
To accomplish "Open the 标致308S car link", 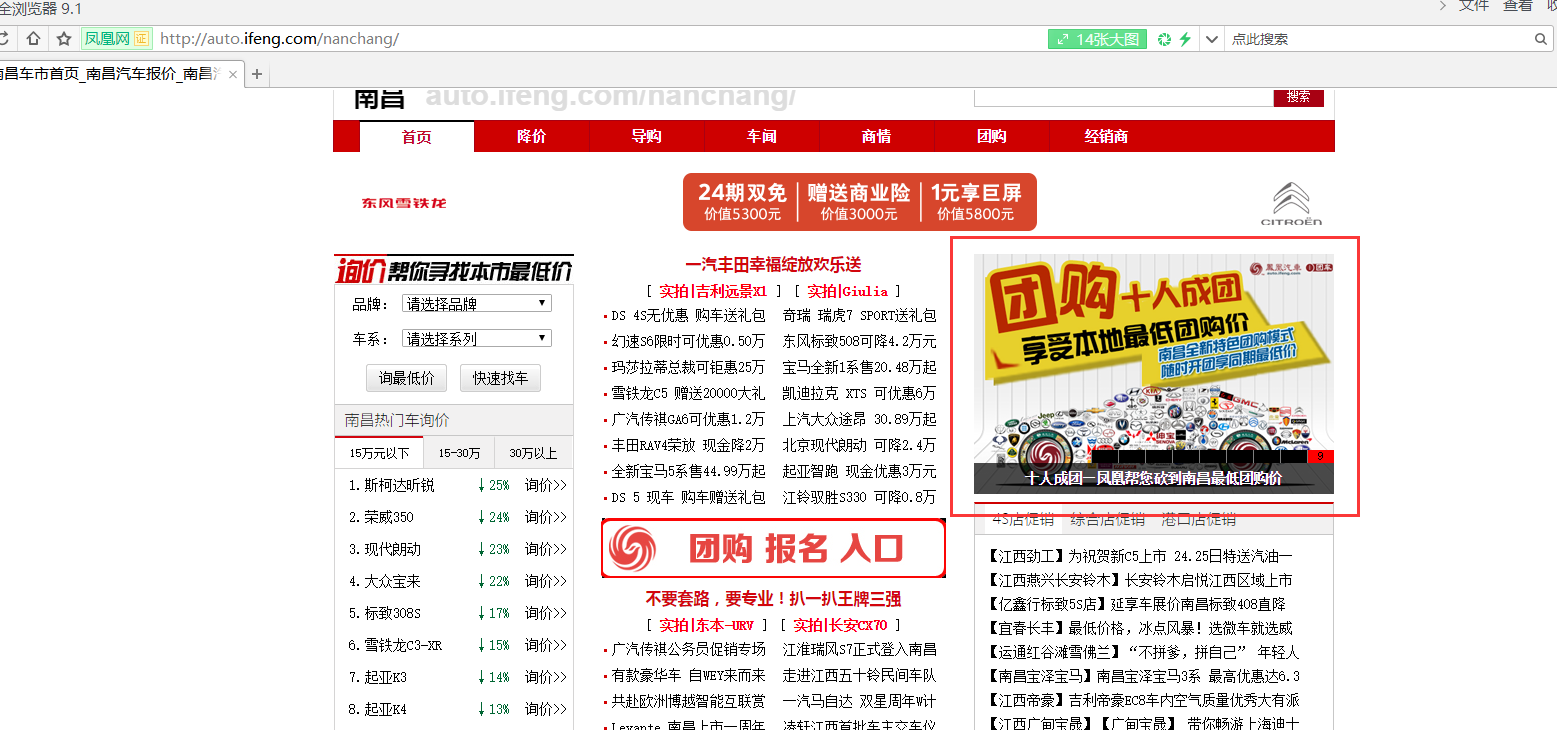I will pyautogui.click(x=393, y=613).
